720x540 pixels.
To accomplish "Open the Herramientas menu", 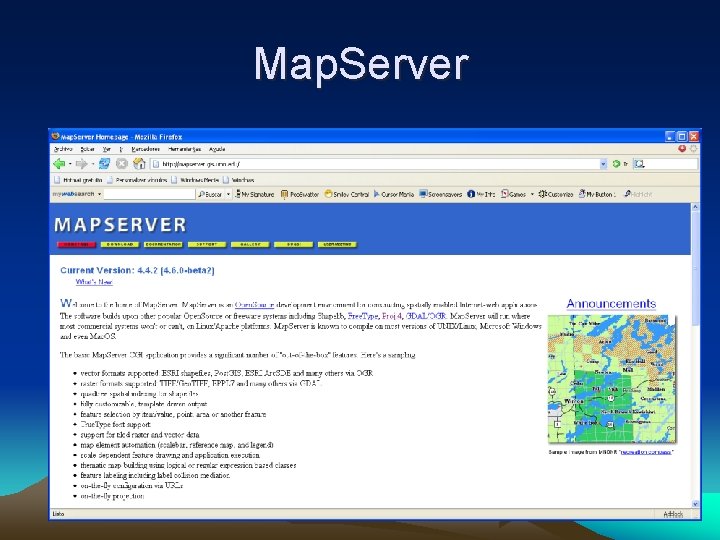I will point(184,149).
